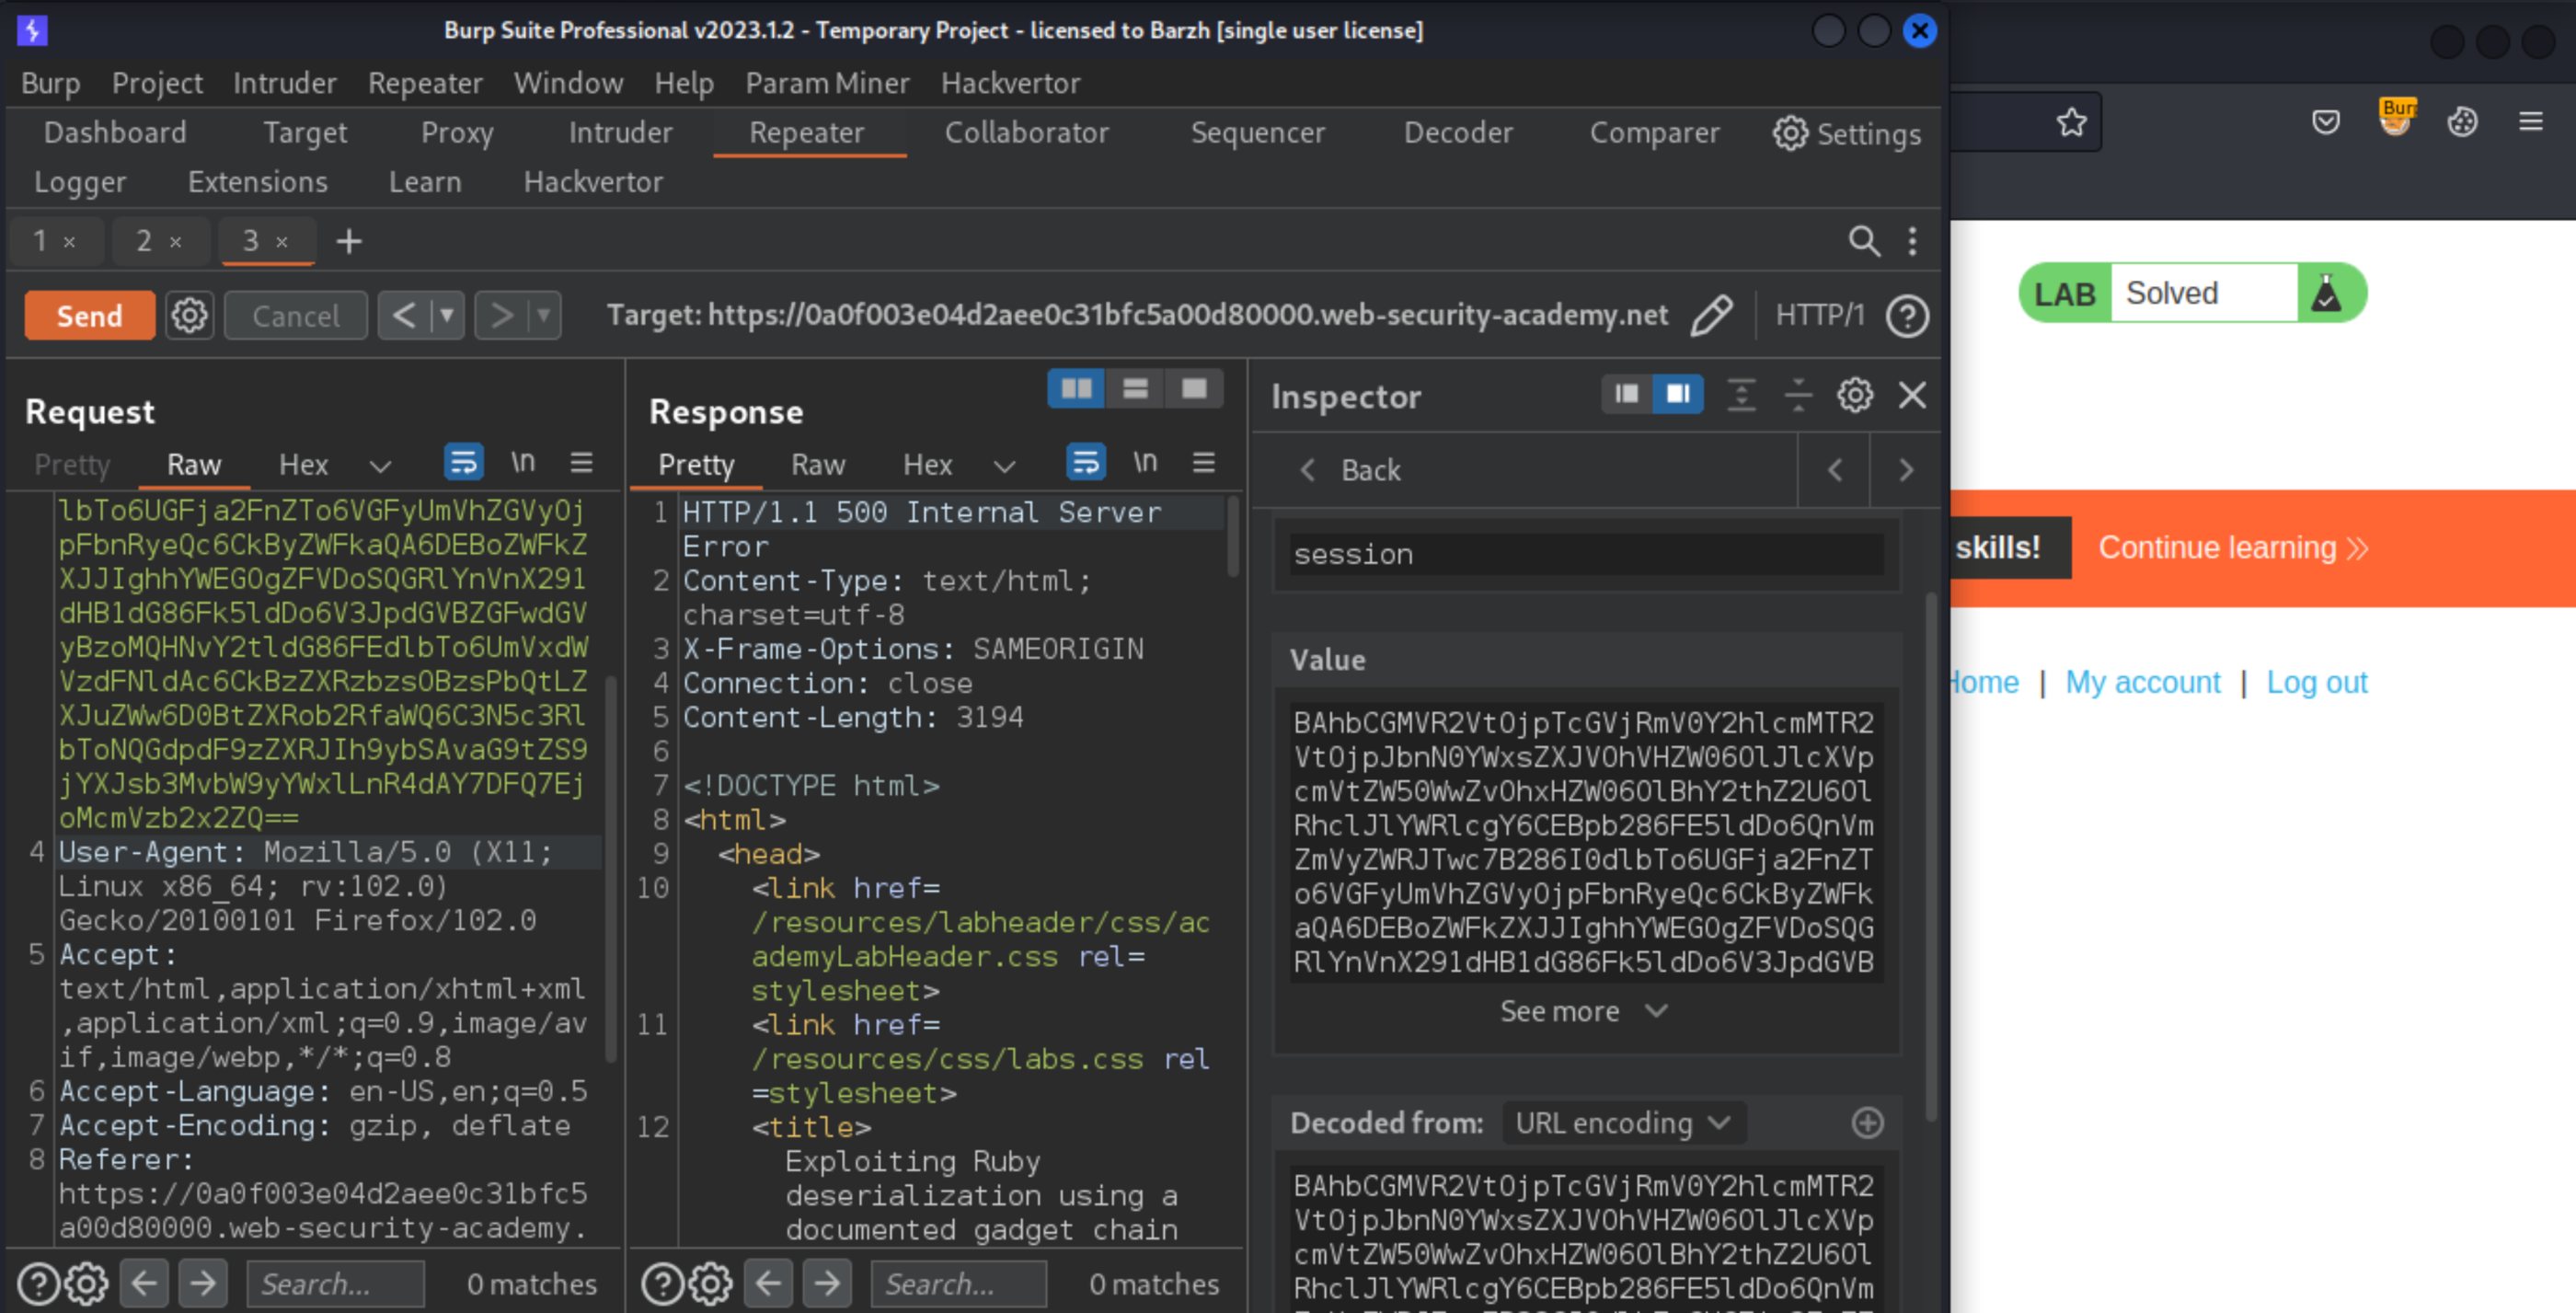The height and width of the screenshot is (1313, 2576).
Task: Click the search icon in request panel
Action: pos(1863,241)
